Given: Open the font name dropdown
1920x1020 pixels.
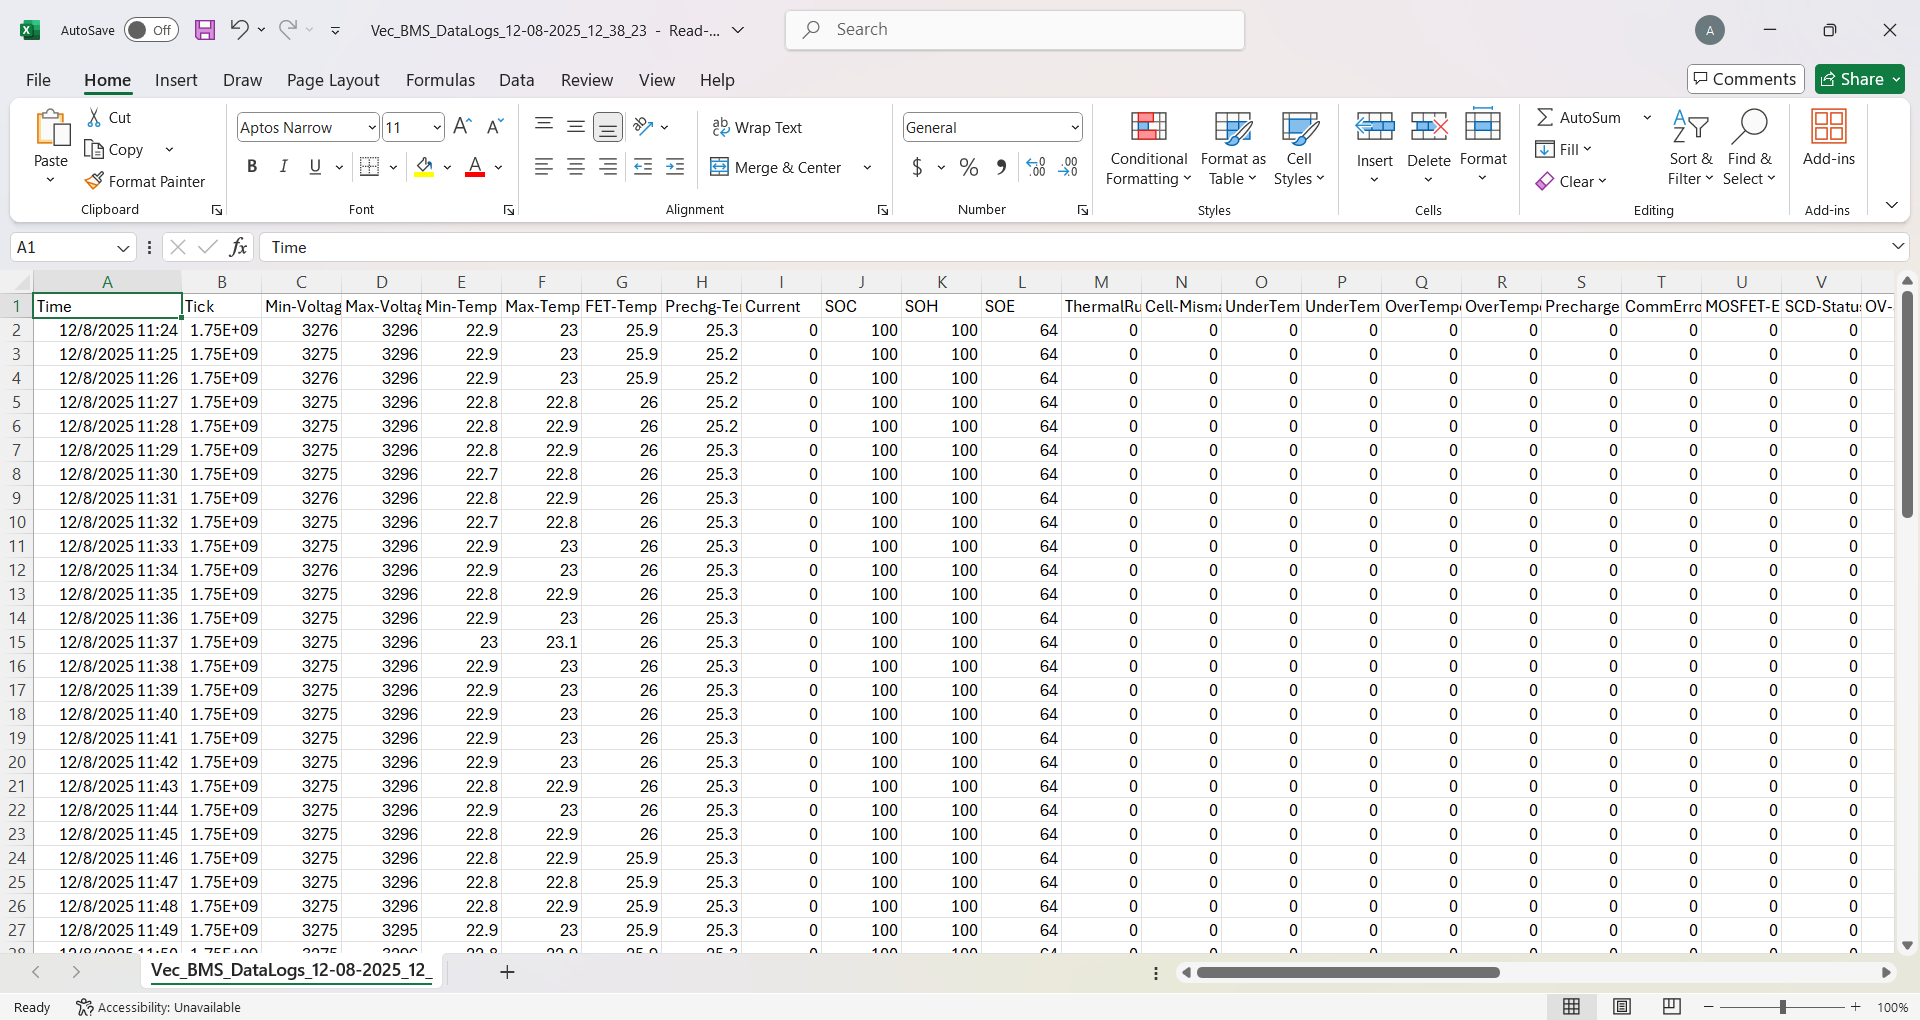Looking at the screenshot, I should pyautogui.click(x=372, y=127).
